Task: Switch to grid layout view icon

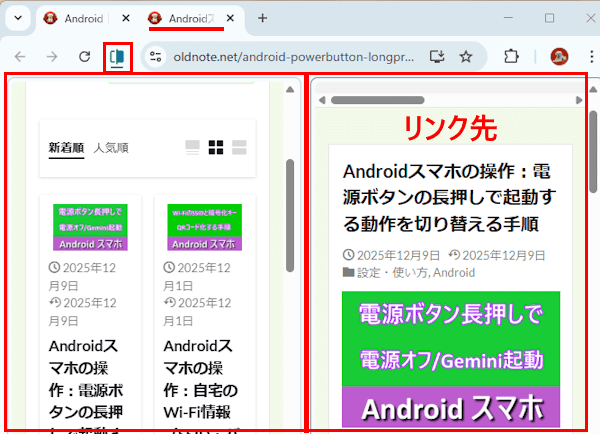Action: tap(216, 147)
